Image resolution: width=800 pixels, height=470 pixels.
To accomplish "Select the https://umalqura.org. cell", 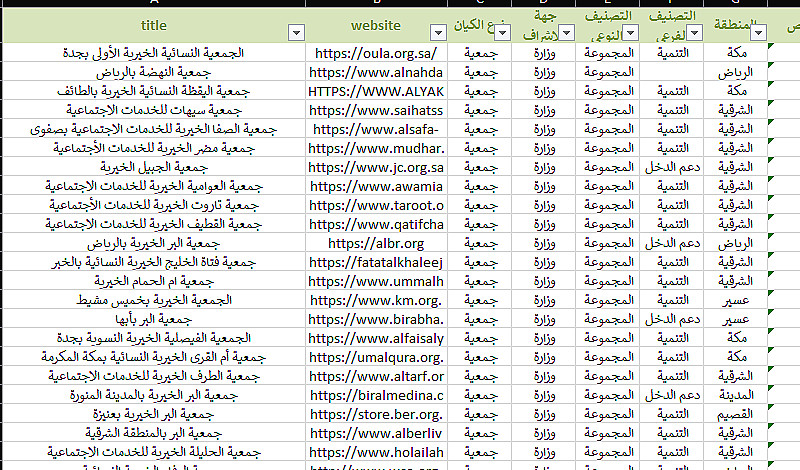I will (377, 357).
